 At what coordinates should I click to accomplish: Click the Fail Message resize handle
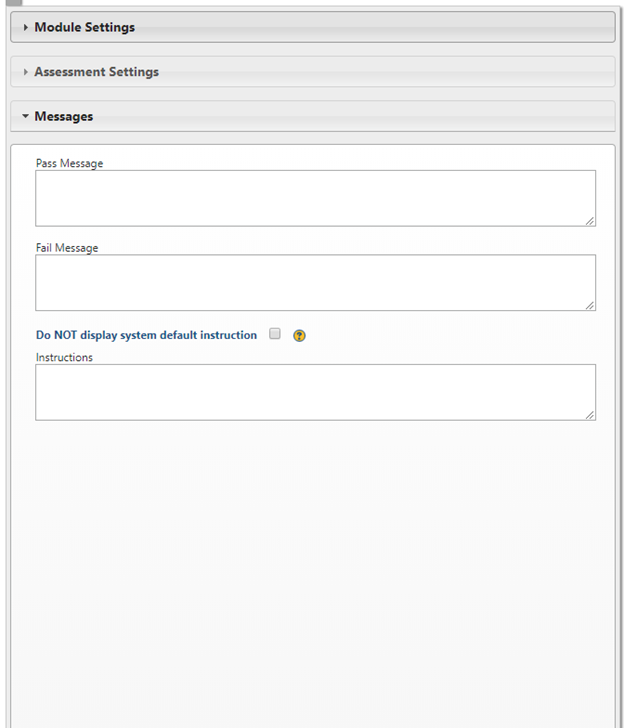(x=590, y=306)
